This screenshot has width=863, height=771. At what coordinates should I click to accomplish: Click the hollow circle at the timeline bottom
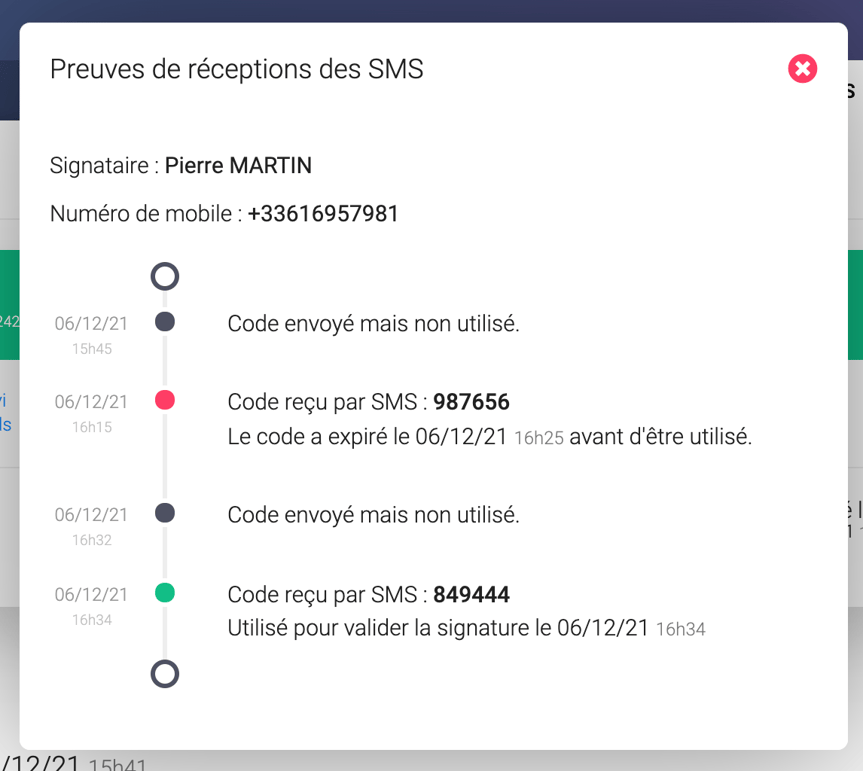(164, 674)
